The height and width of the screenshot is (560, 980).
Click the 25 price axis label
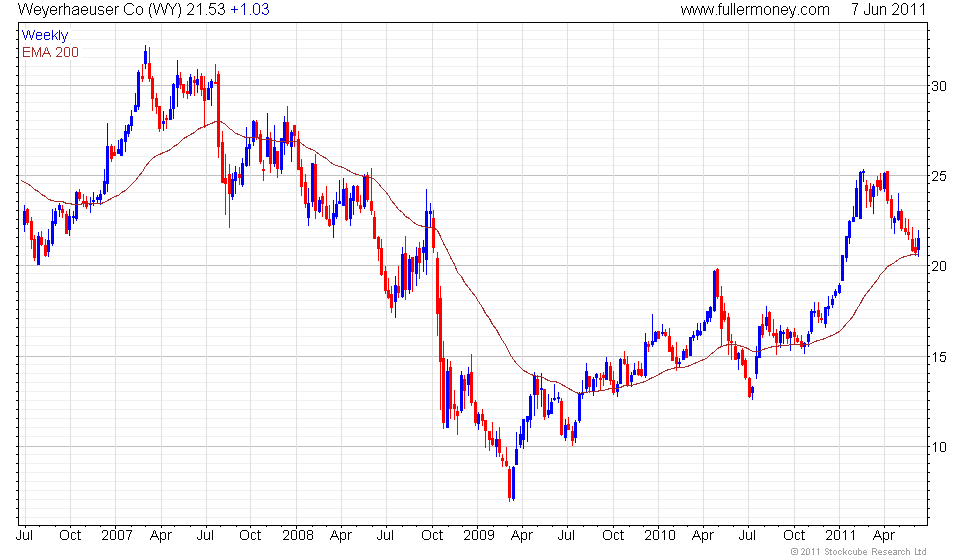tap(939, 176)
